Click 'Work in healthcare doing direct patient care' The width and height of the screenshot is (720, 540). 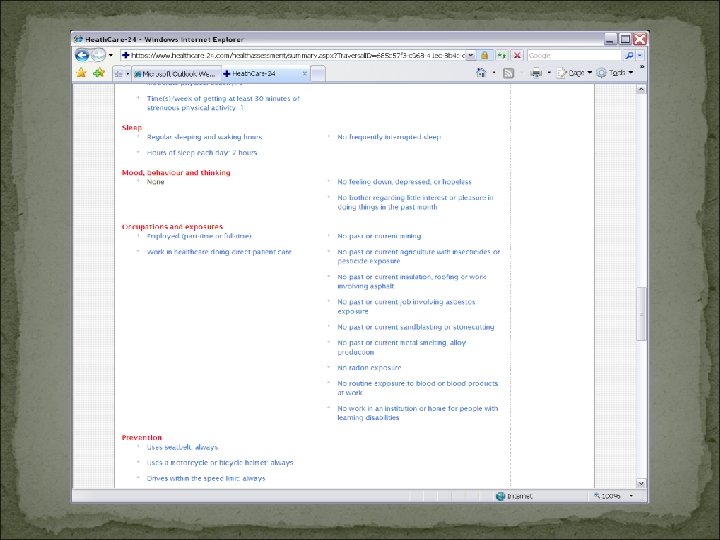click(219, 252)
